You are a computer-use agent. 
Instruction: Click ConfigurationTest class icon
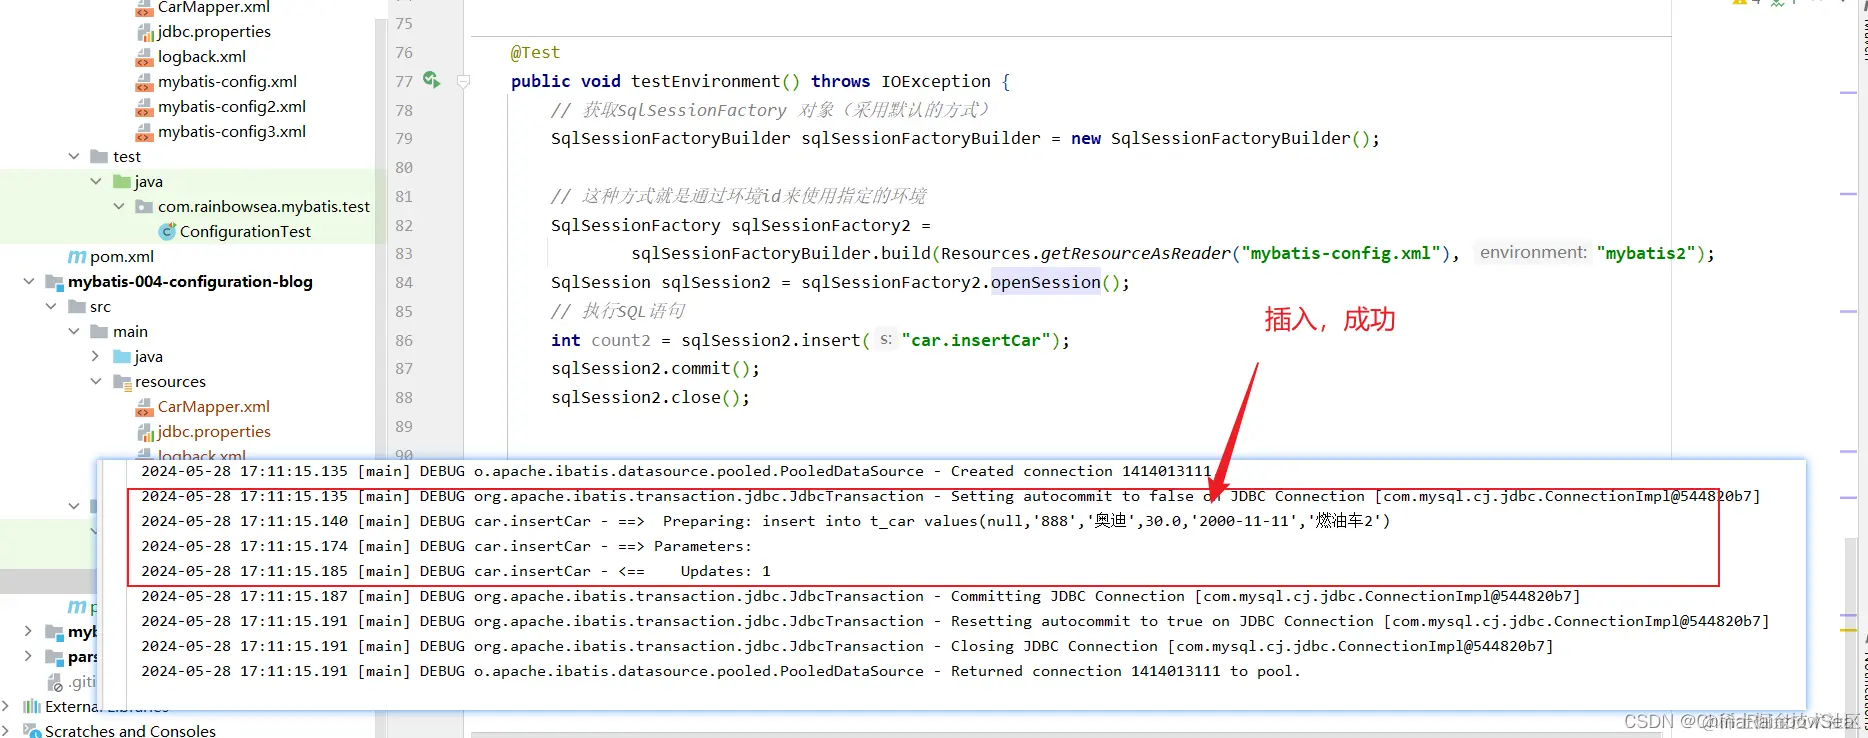pyautogui.click(x=168, y=231)
